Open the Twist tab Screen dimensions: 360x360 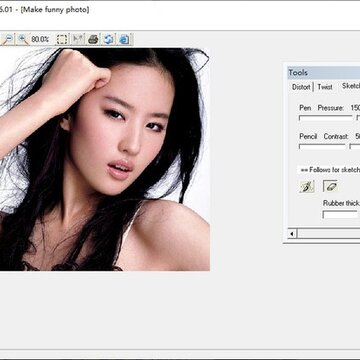pyautogui.click(x=325, y=87)
